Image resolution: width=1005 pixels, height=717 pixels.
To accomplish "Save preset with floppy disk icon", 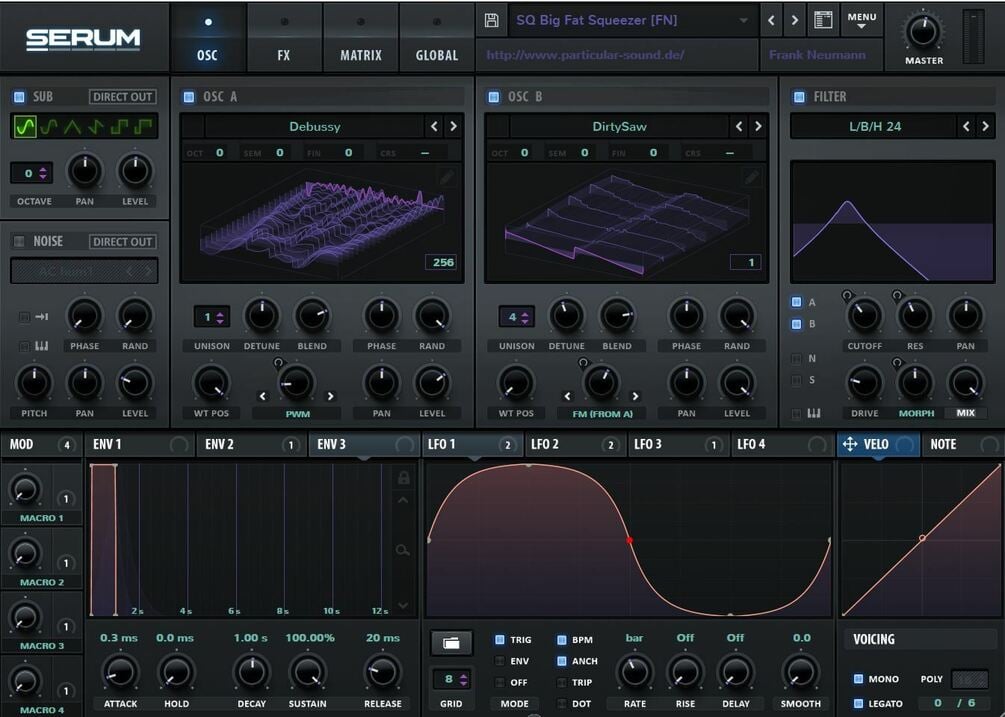I will tap(492, 21).
